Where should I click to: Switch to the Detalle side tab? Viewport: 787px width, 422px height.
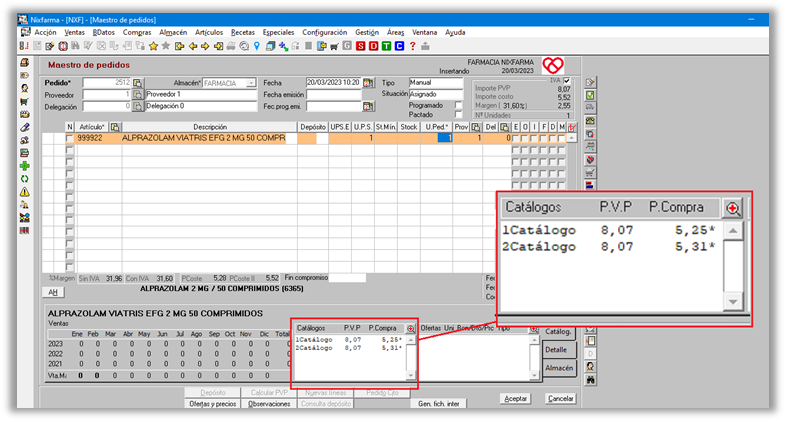click(559, 350)
